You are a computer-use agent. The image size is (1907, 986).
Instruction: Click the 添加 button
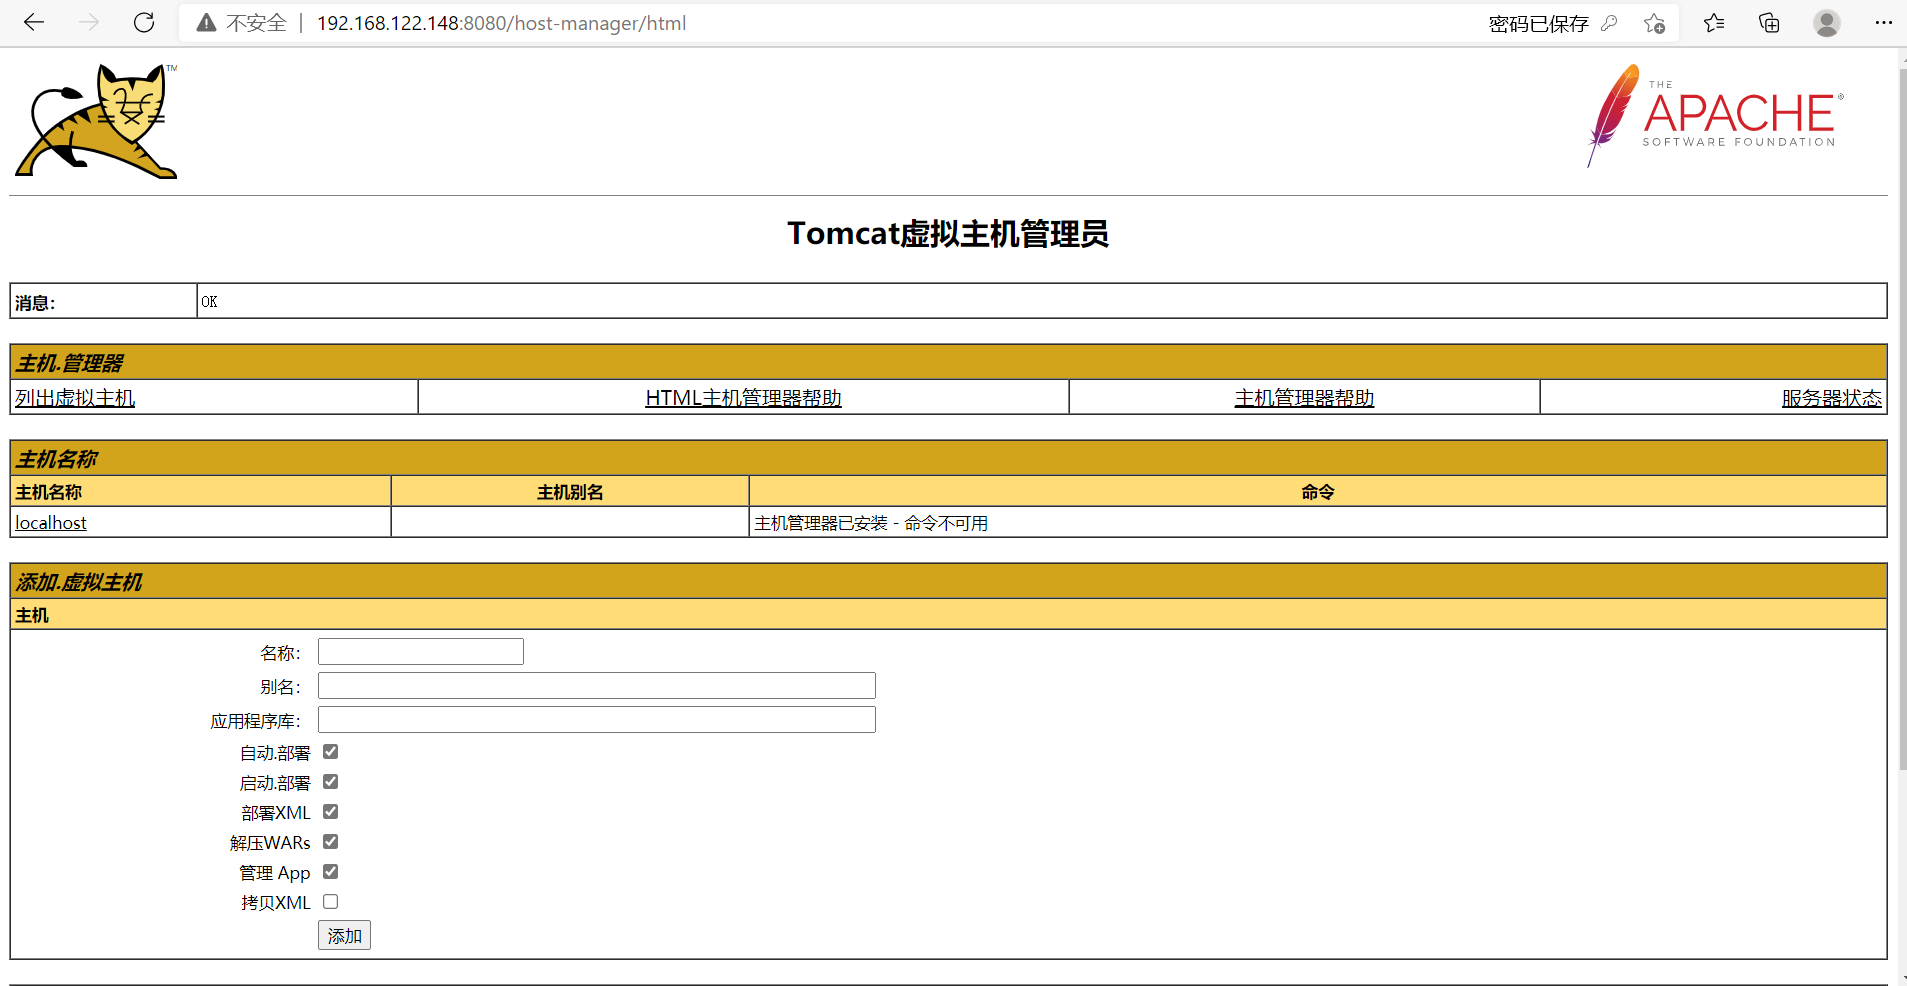tap(344, 936)
